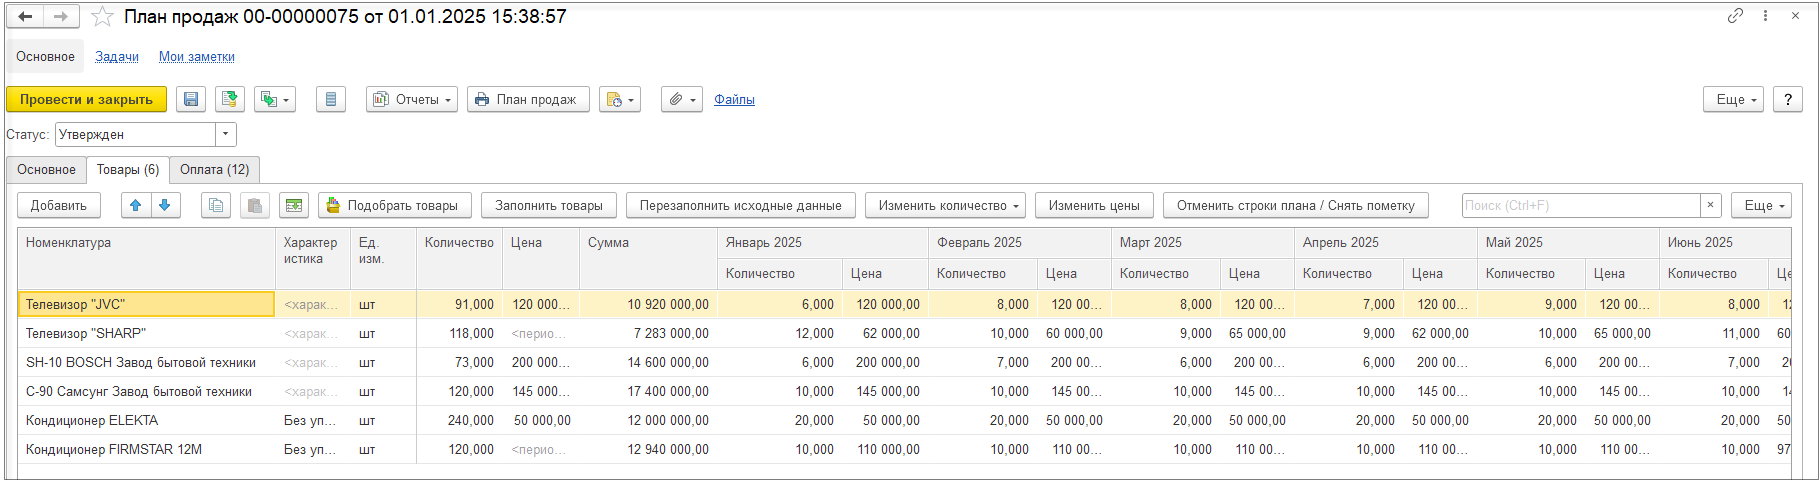Viewport: 1819px width, 480px height.
Task: Select the Кондиционер ELEKTA row
Action: (92, 421)
